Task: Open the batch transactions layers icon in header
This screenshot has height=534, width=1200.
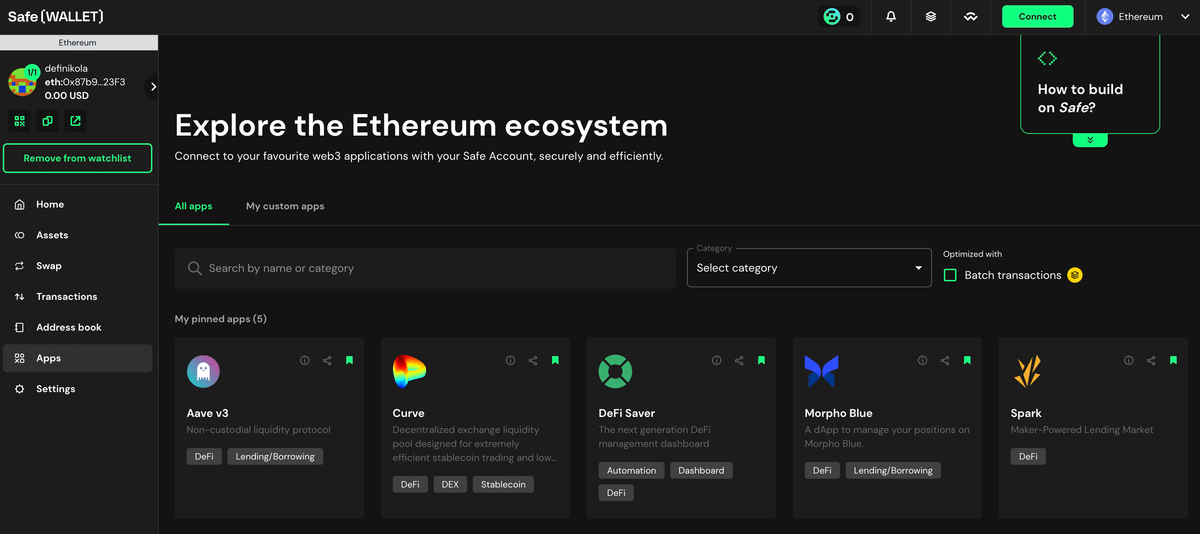Action: (x=931, y=17)
